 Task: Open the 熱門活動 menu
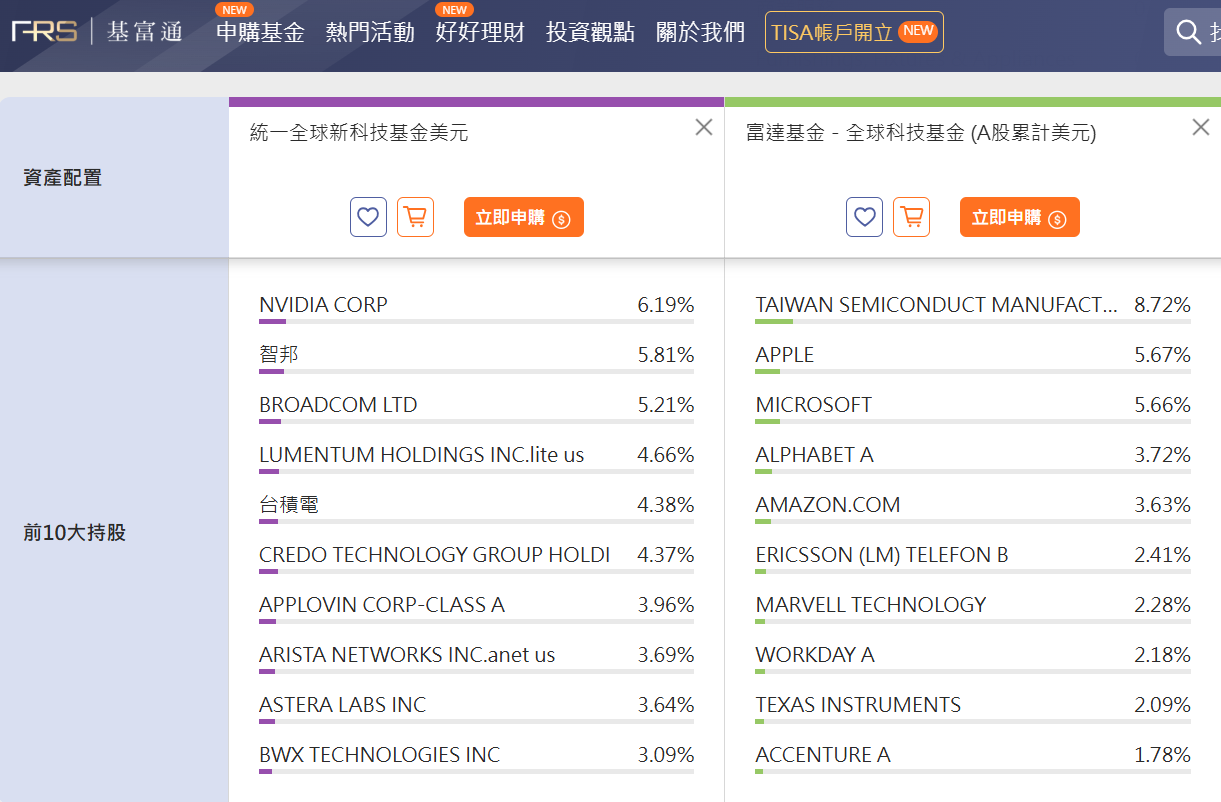tap(370, 32)
